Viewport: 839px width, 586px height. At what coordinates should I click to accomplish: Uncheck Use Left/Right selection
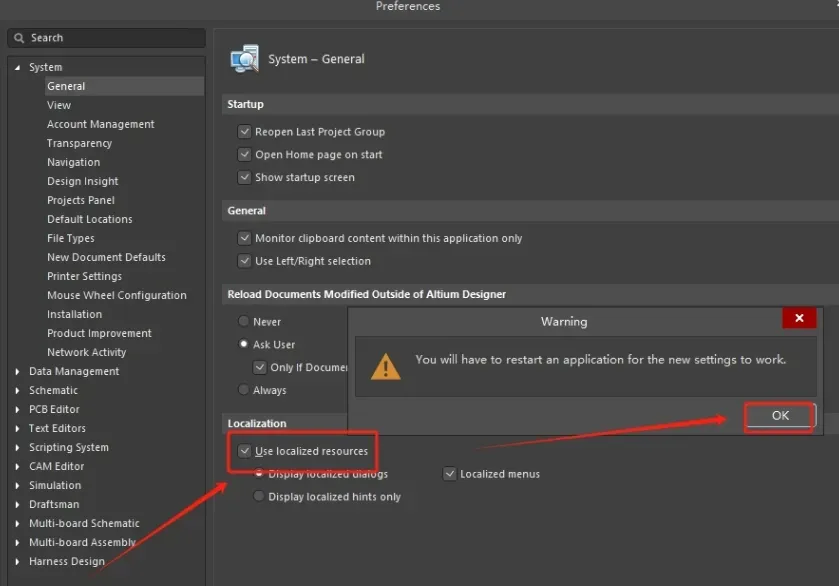pos(245,261)
